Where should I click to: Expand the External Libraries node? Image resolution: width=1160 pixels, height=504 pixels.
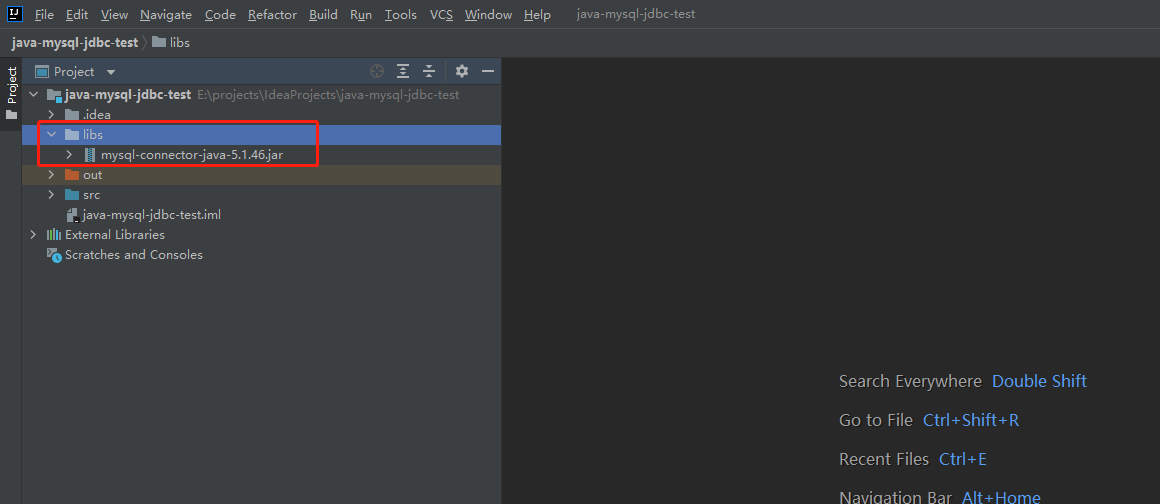(33, 235)
